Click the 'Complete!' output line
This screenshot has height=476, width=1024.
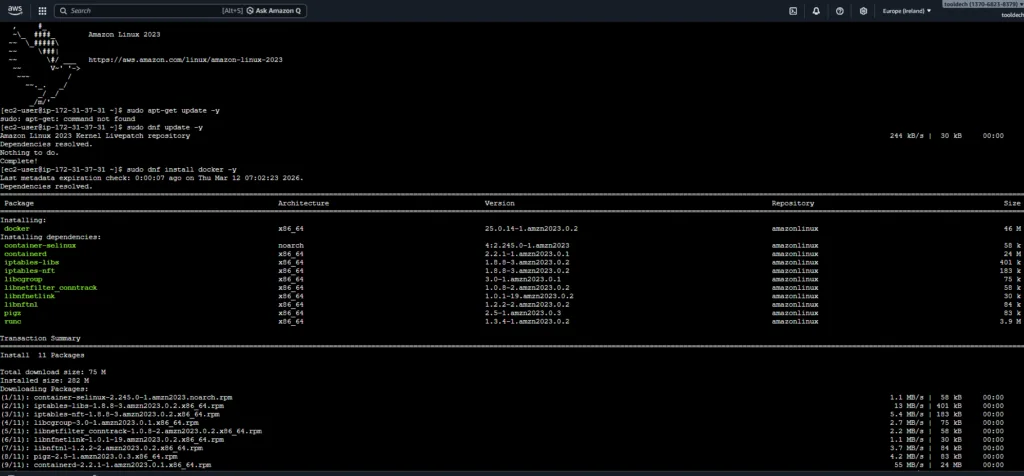[19, 161]
